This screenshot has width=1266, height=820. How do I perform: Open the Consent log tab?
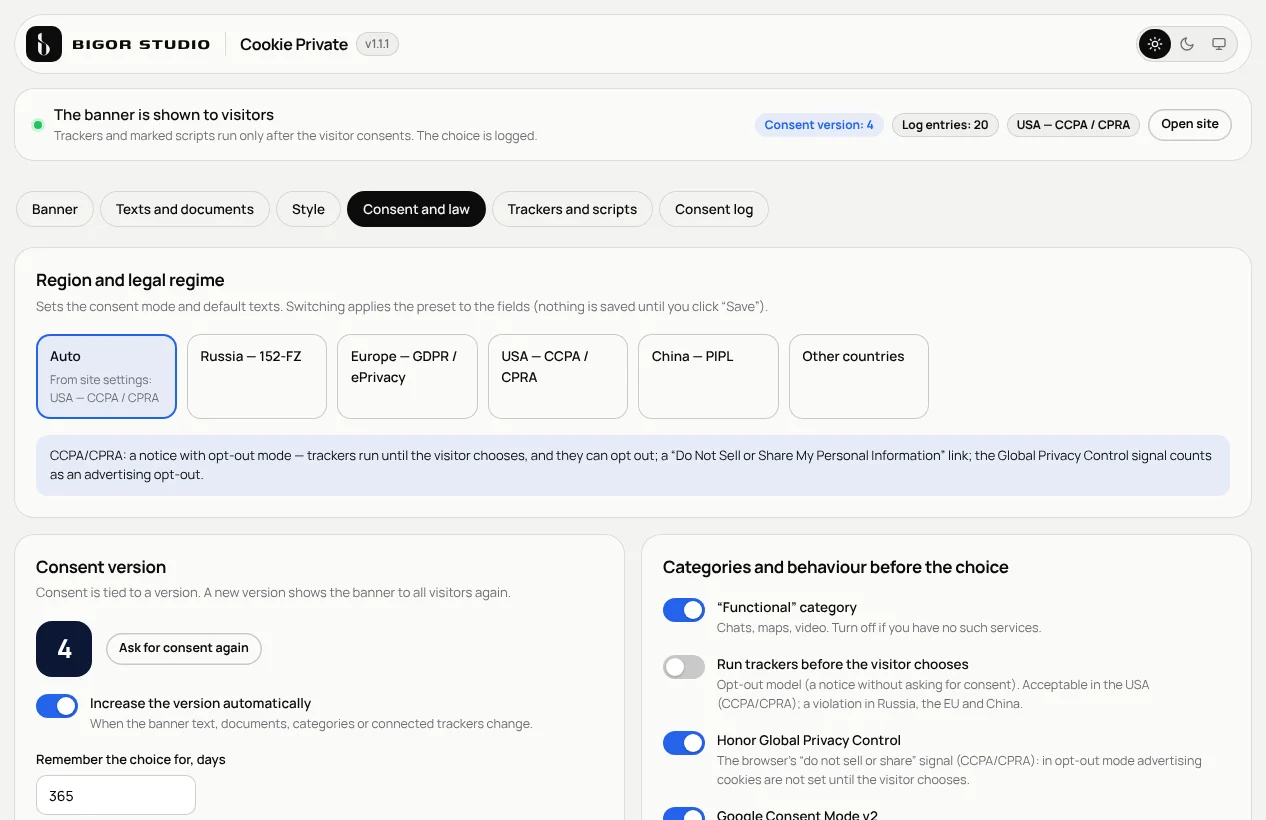[x=714, y=209]
